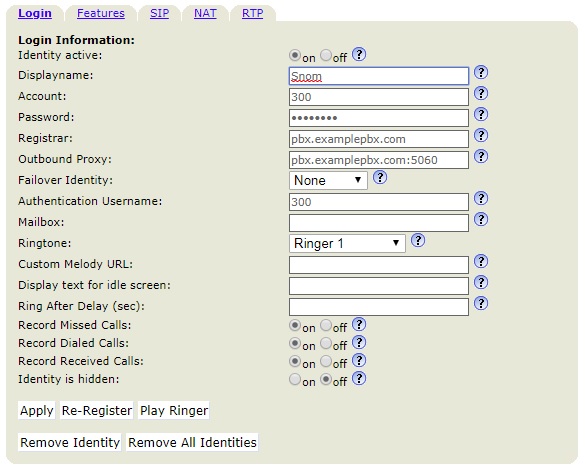Focus the Displayname field containing Snom
Screen dimensions: 586x468
pos(379,76)
